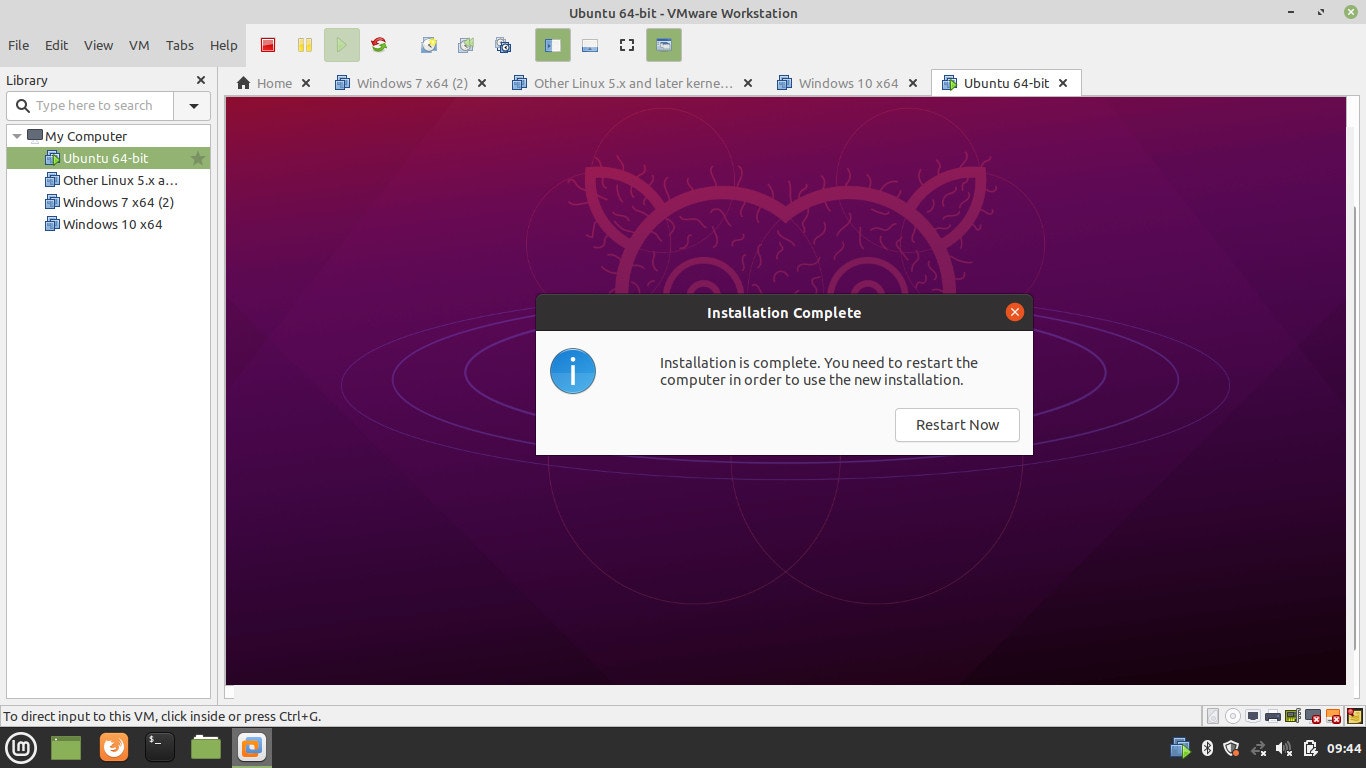This screenshot has height=768, width=1366.
Task: Close the Ubuntu 64-bit tab
Action: click(1063, 83)
